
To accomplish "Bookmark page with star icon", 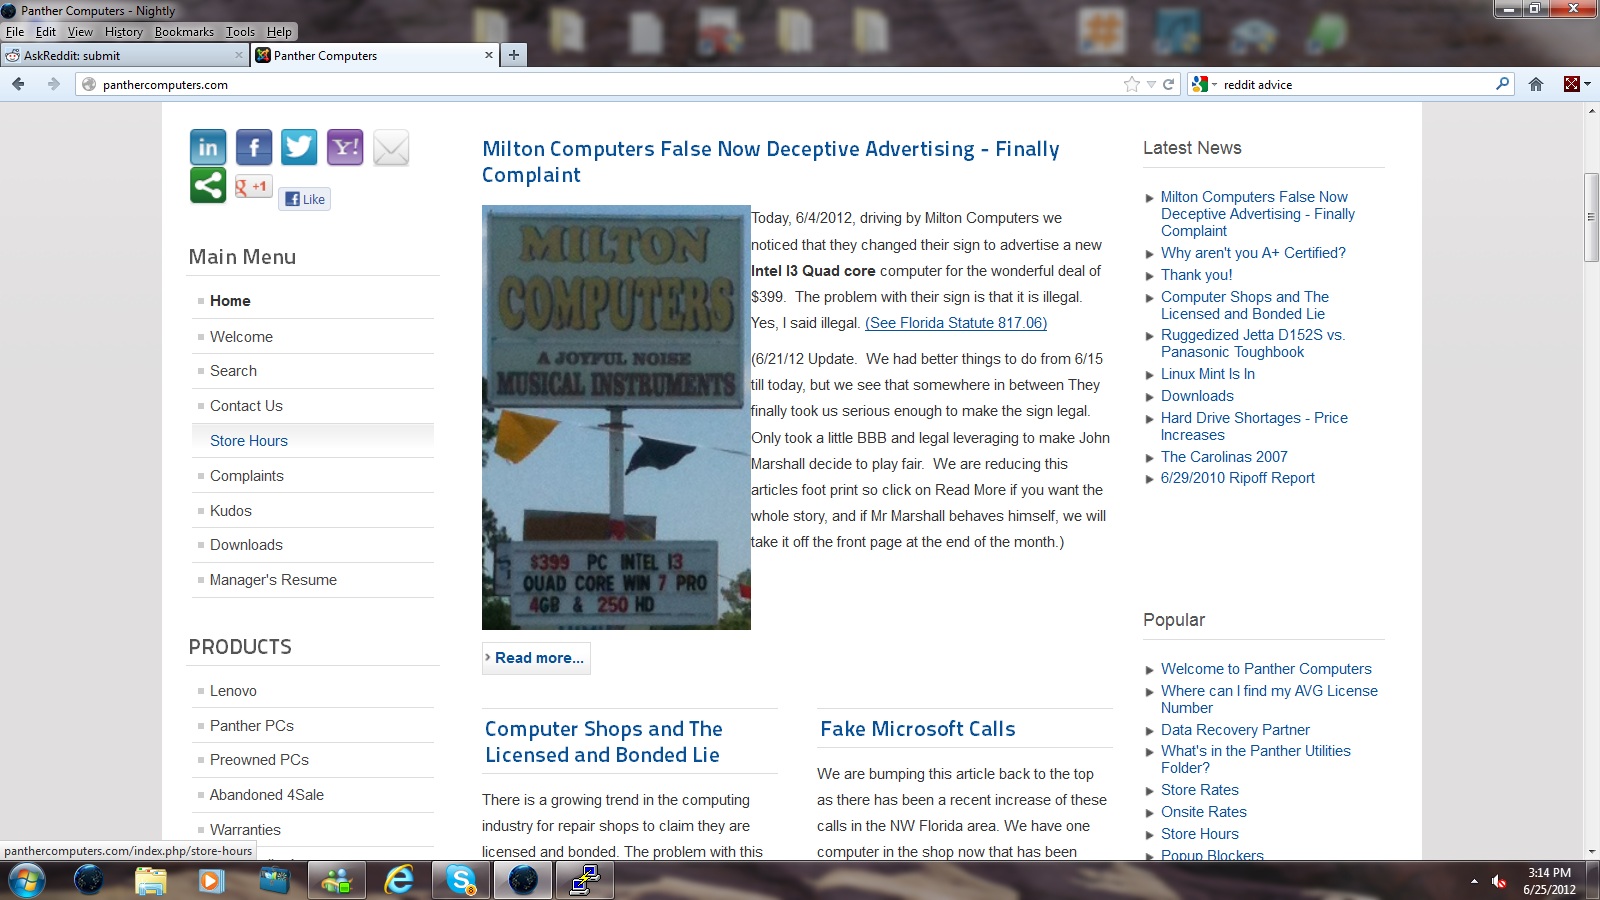I will [1131, 84].
